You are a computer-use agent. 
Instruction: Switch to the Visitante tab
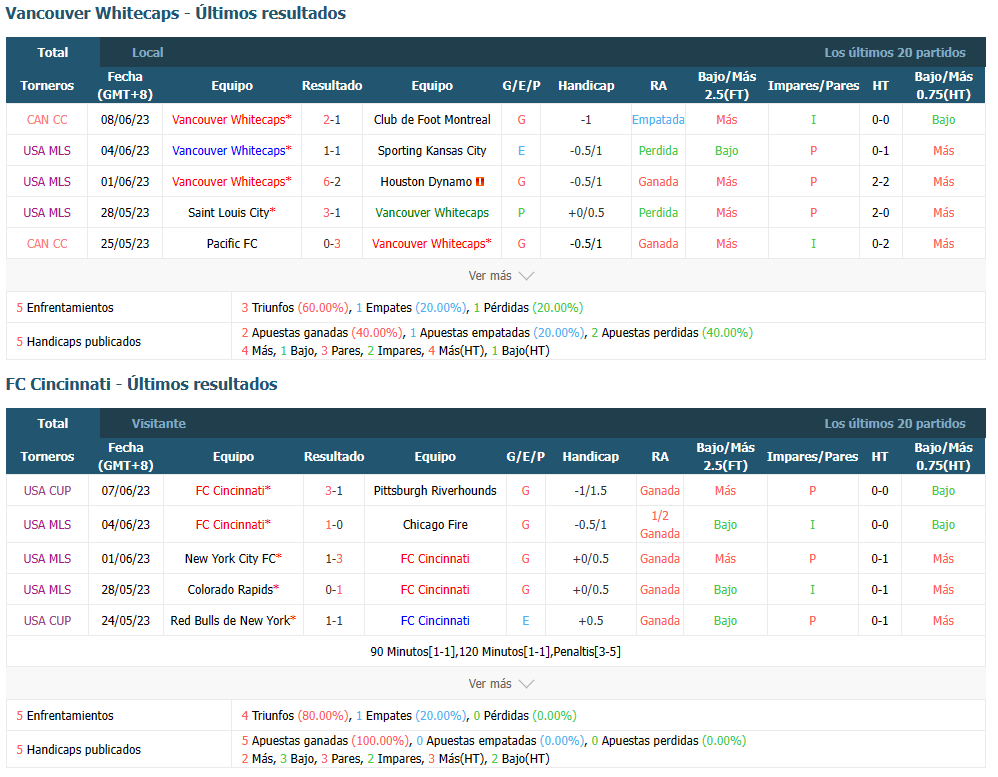pos(158,423)
